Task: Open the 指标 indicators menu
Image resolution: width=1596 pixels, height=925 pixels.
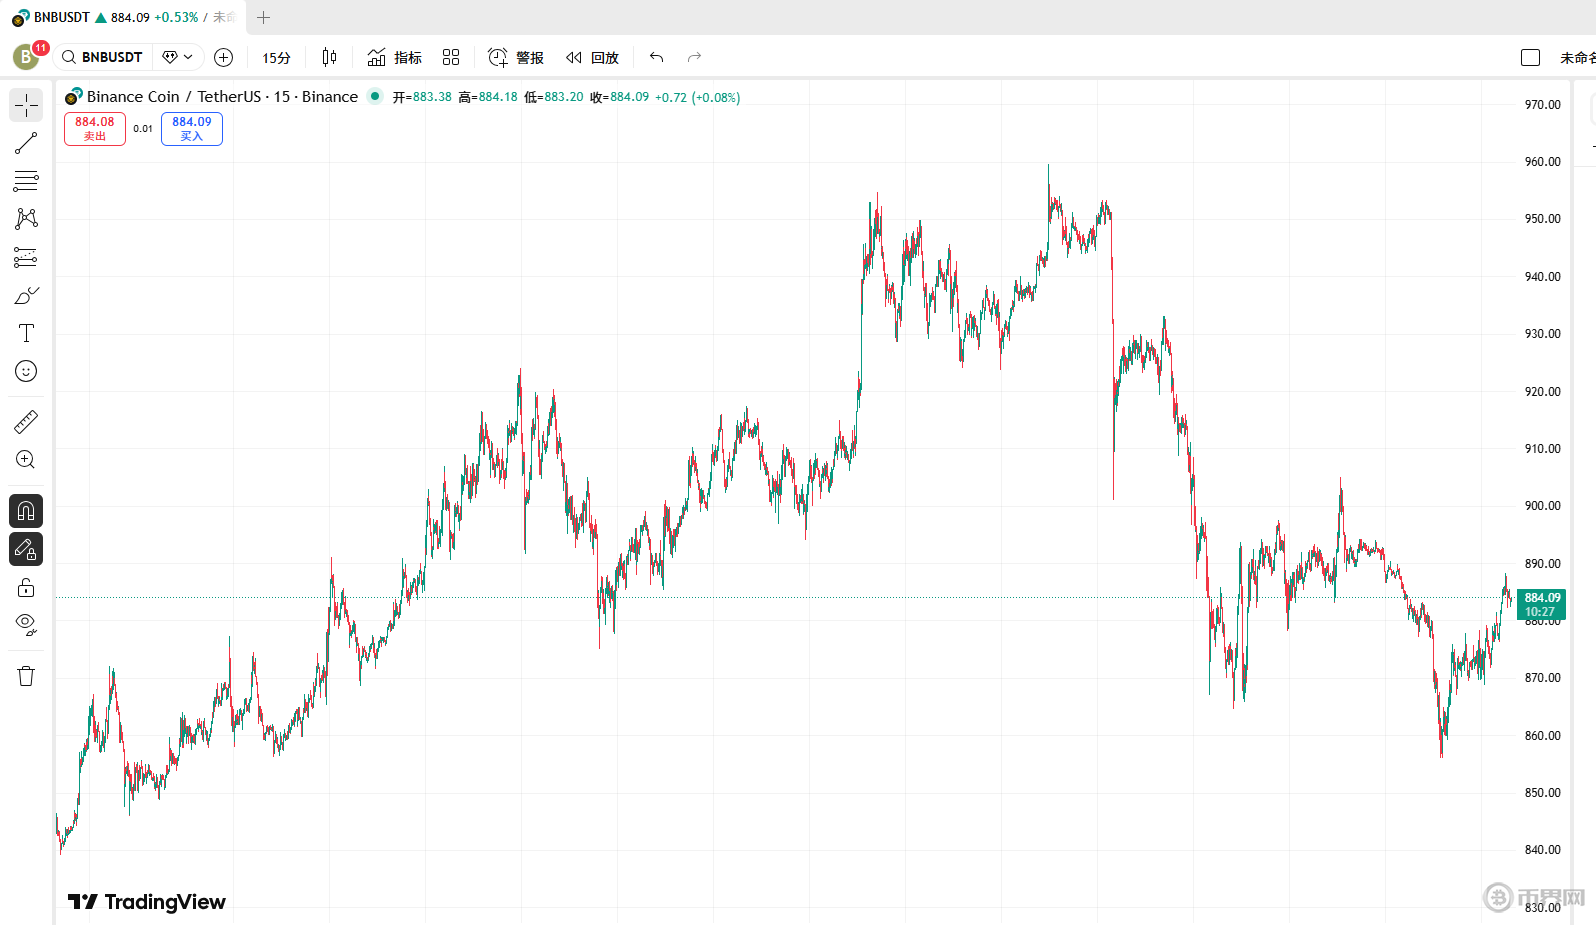Action: (x=395, y=58)
